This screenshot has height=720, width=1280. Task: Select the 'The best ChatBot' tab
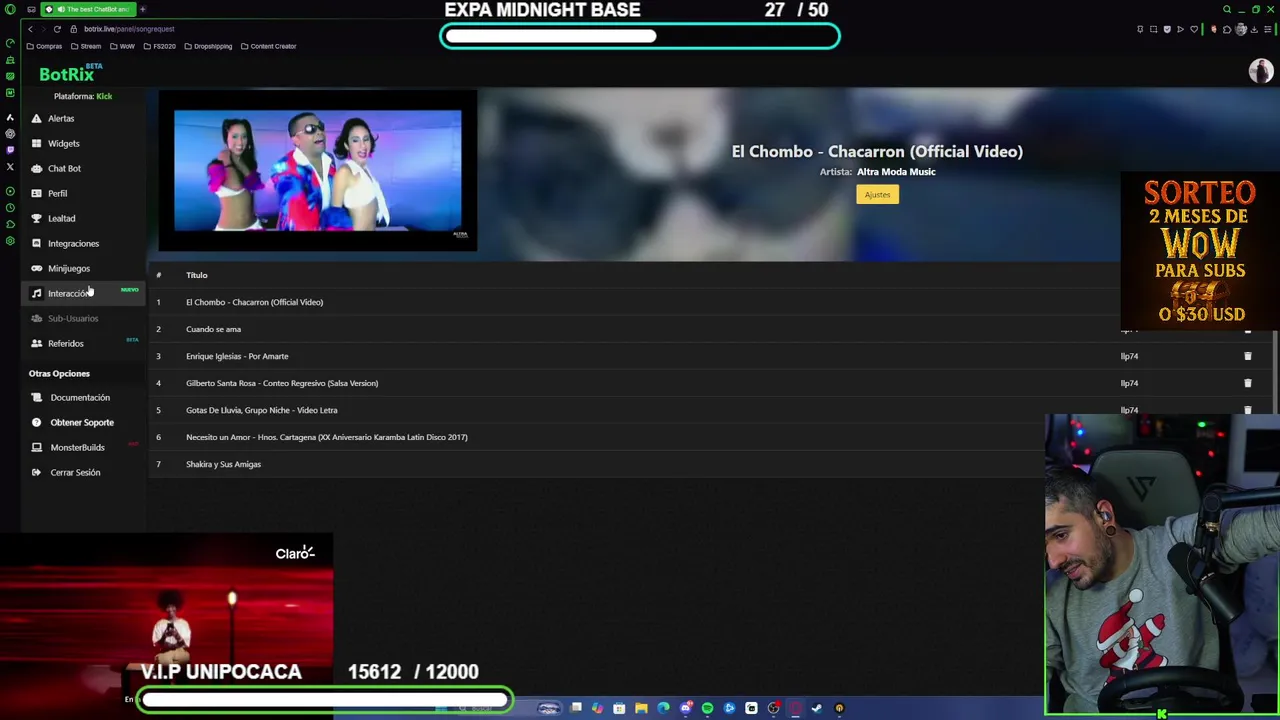[88, 9]
